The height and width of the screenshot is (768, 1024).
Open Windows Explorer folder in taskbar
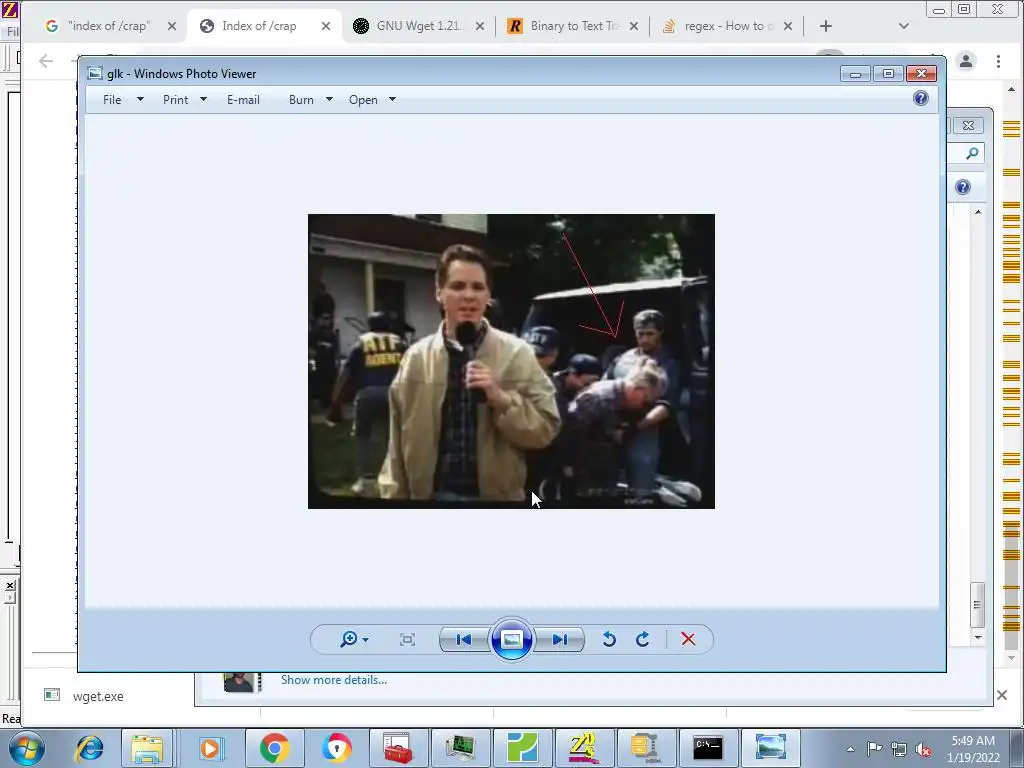pyautogui.click(x=147, y=748)
